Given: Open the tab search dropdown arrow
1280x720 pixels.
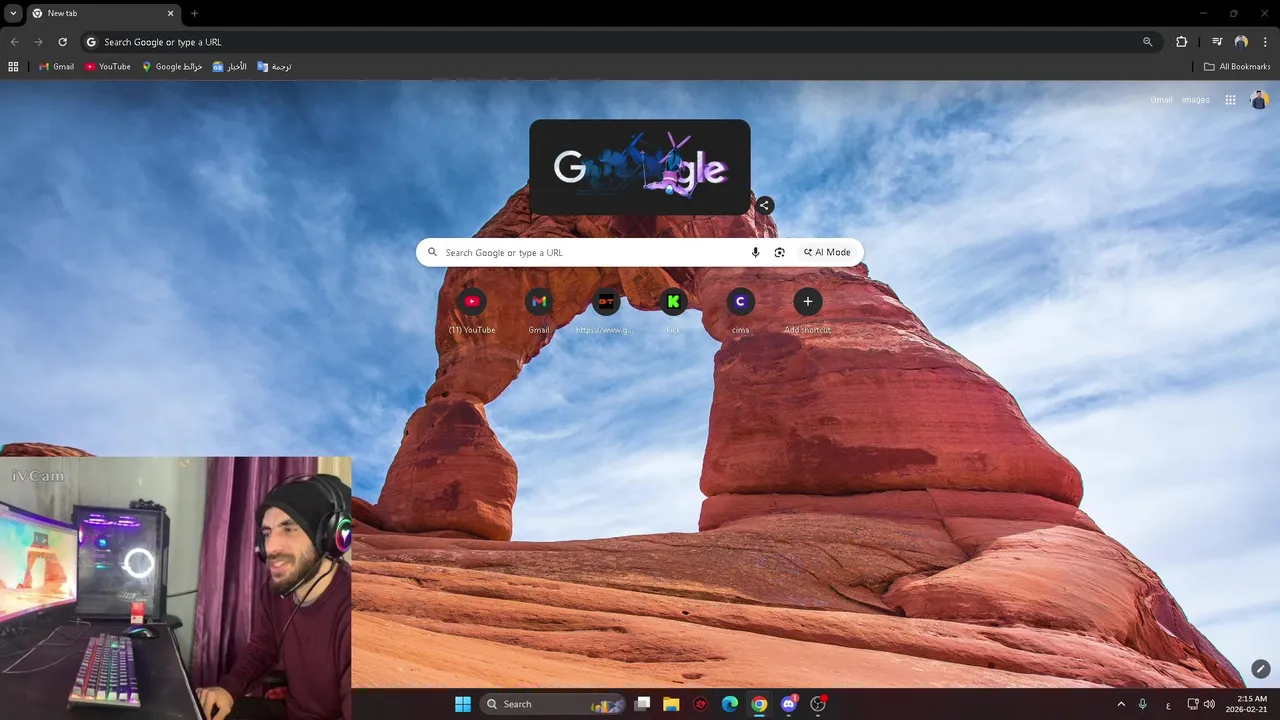Looking at the screenshot, I should [13, 13].
